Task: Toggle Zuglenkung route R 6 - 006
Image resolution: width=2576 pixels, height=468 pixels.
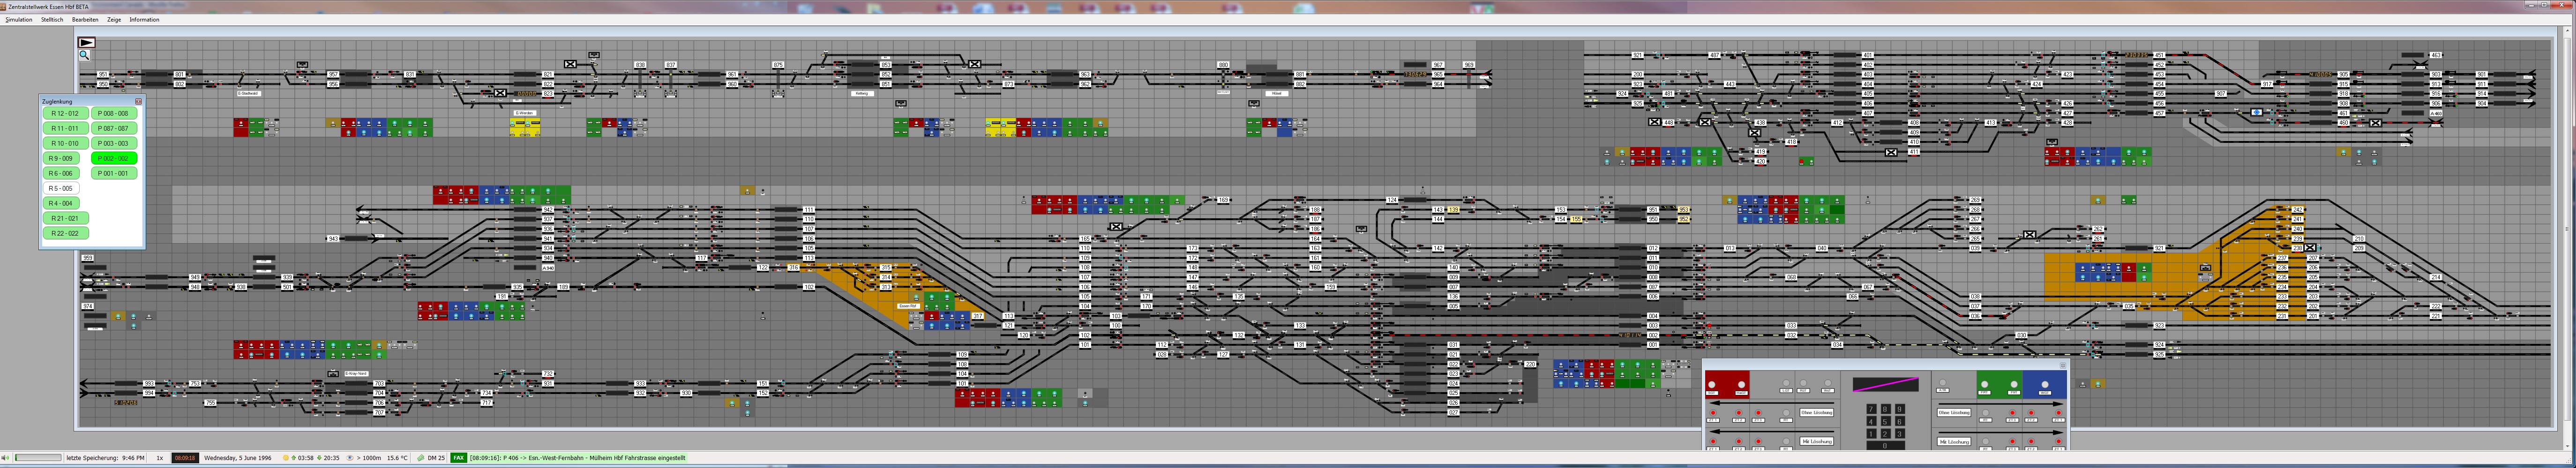Action: [x=61, y=173]
